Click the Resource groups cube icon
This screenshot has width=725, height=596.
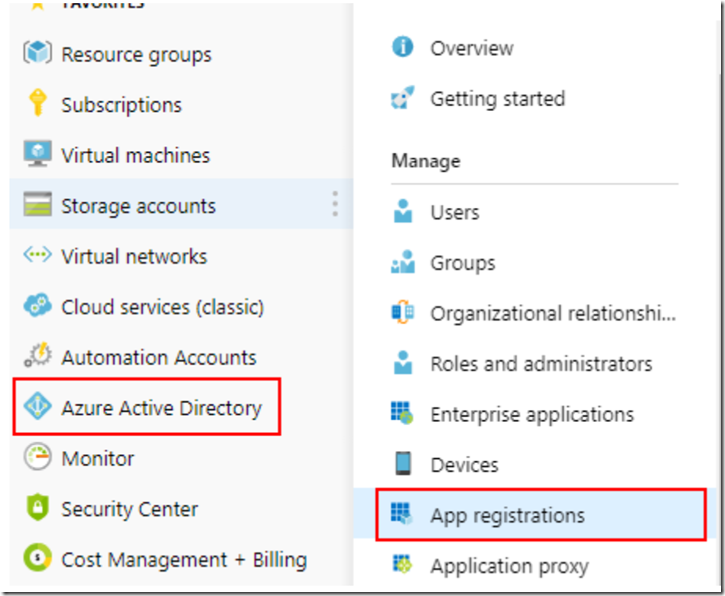tap(37, 52)
